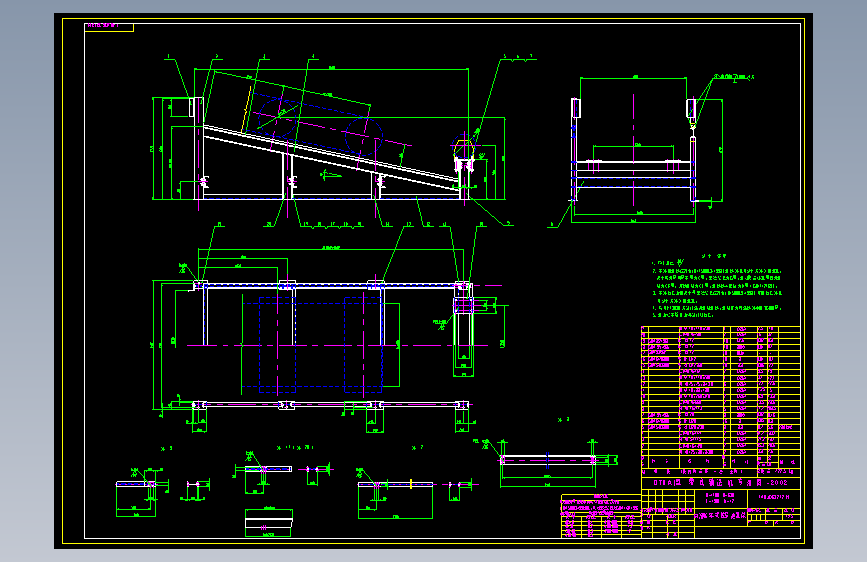Click the yellow label box at frame's top-left corner
867x562 pixels.
tap(109, 27)
